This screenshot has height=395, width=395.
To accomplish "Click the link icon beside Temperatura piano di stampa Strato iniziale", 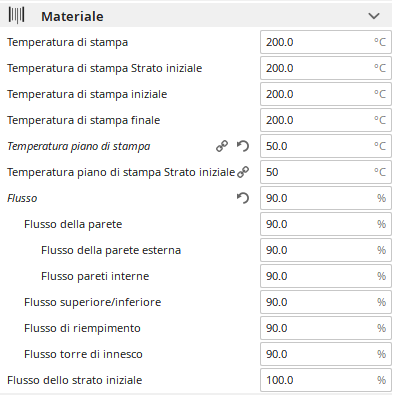I will pos(243,172).
